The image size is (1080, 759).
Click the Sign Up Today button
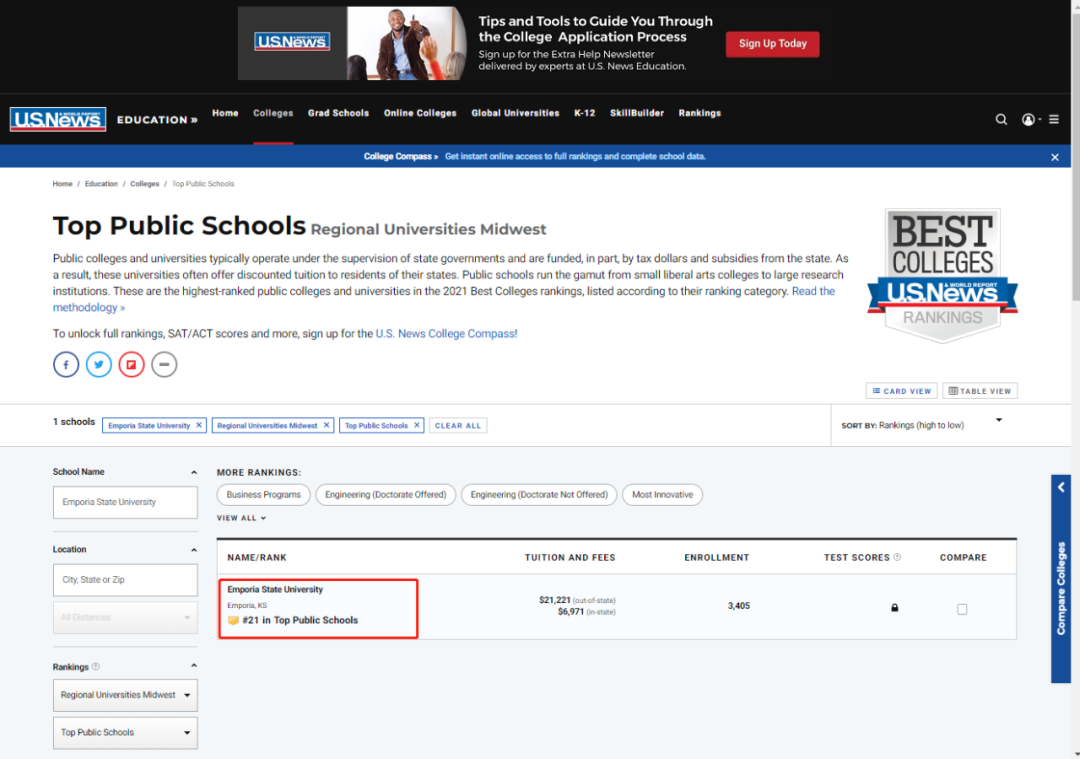[772, 44]
